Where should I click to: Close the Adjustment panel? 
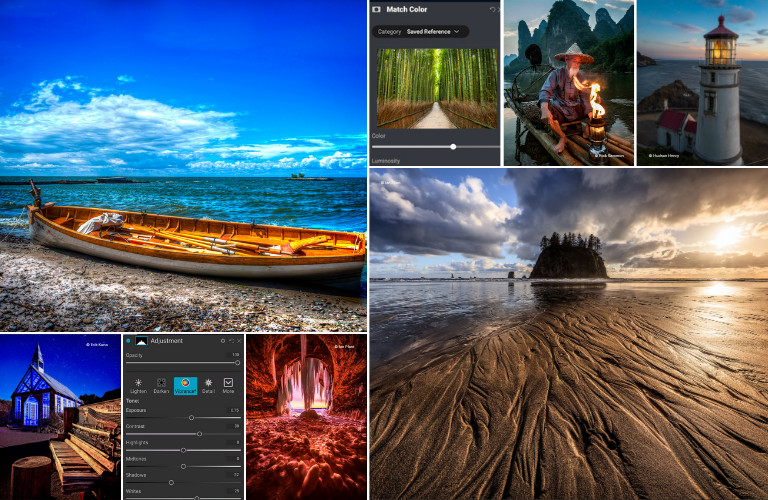[238, 341]
